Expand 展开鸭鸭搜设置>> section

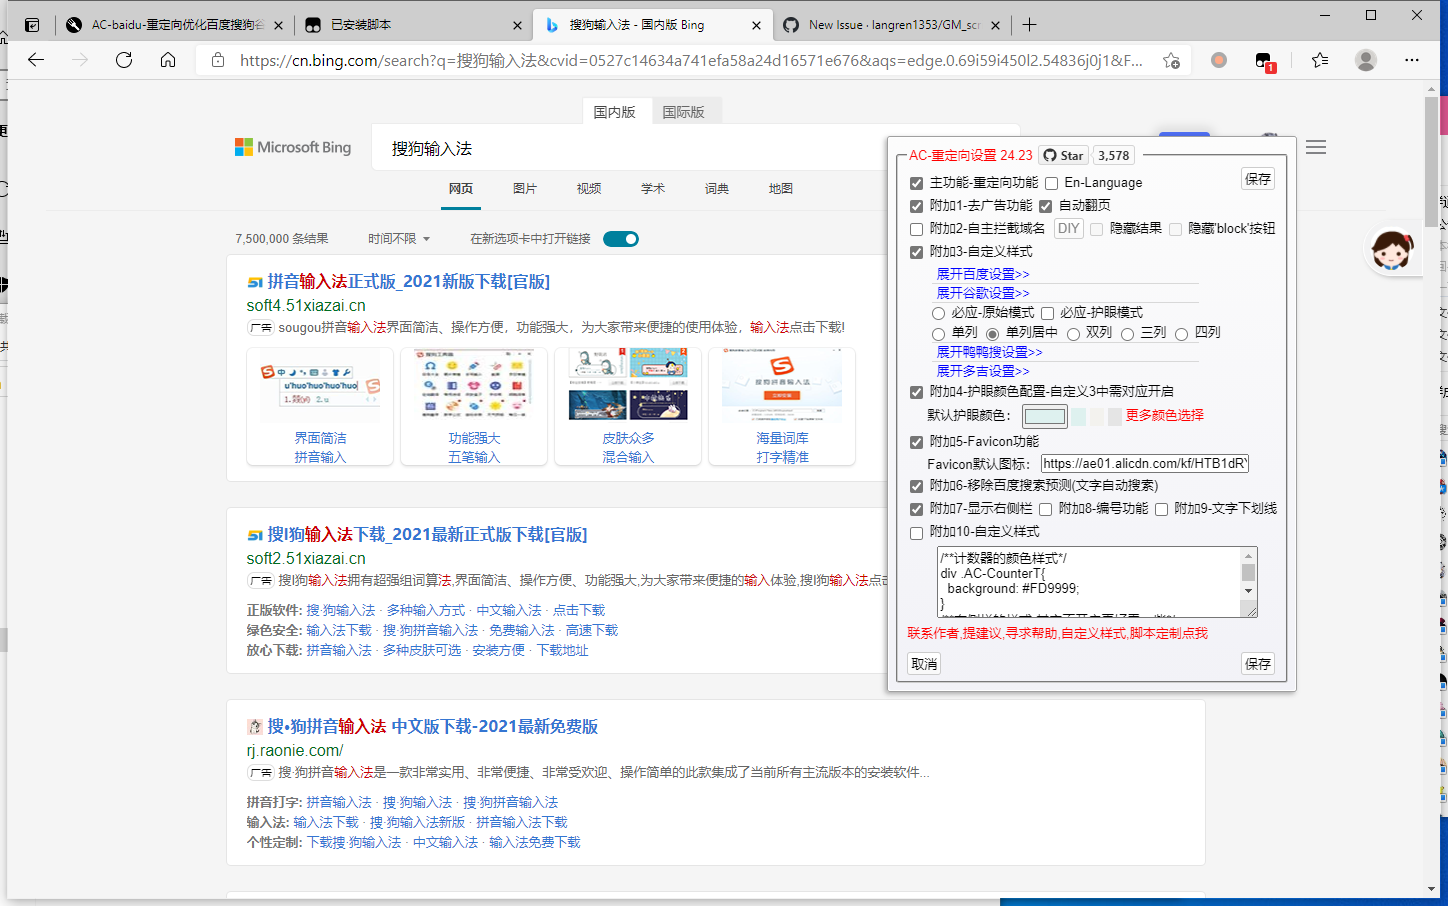[x=989, y=352]
